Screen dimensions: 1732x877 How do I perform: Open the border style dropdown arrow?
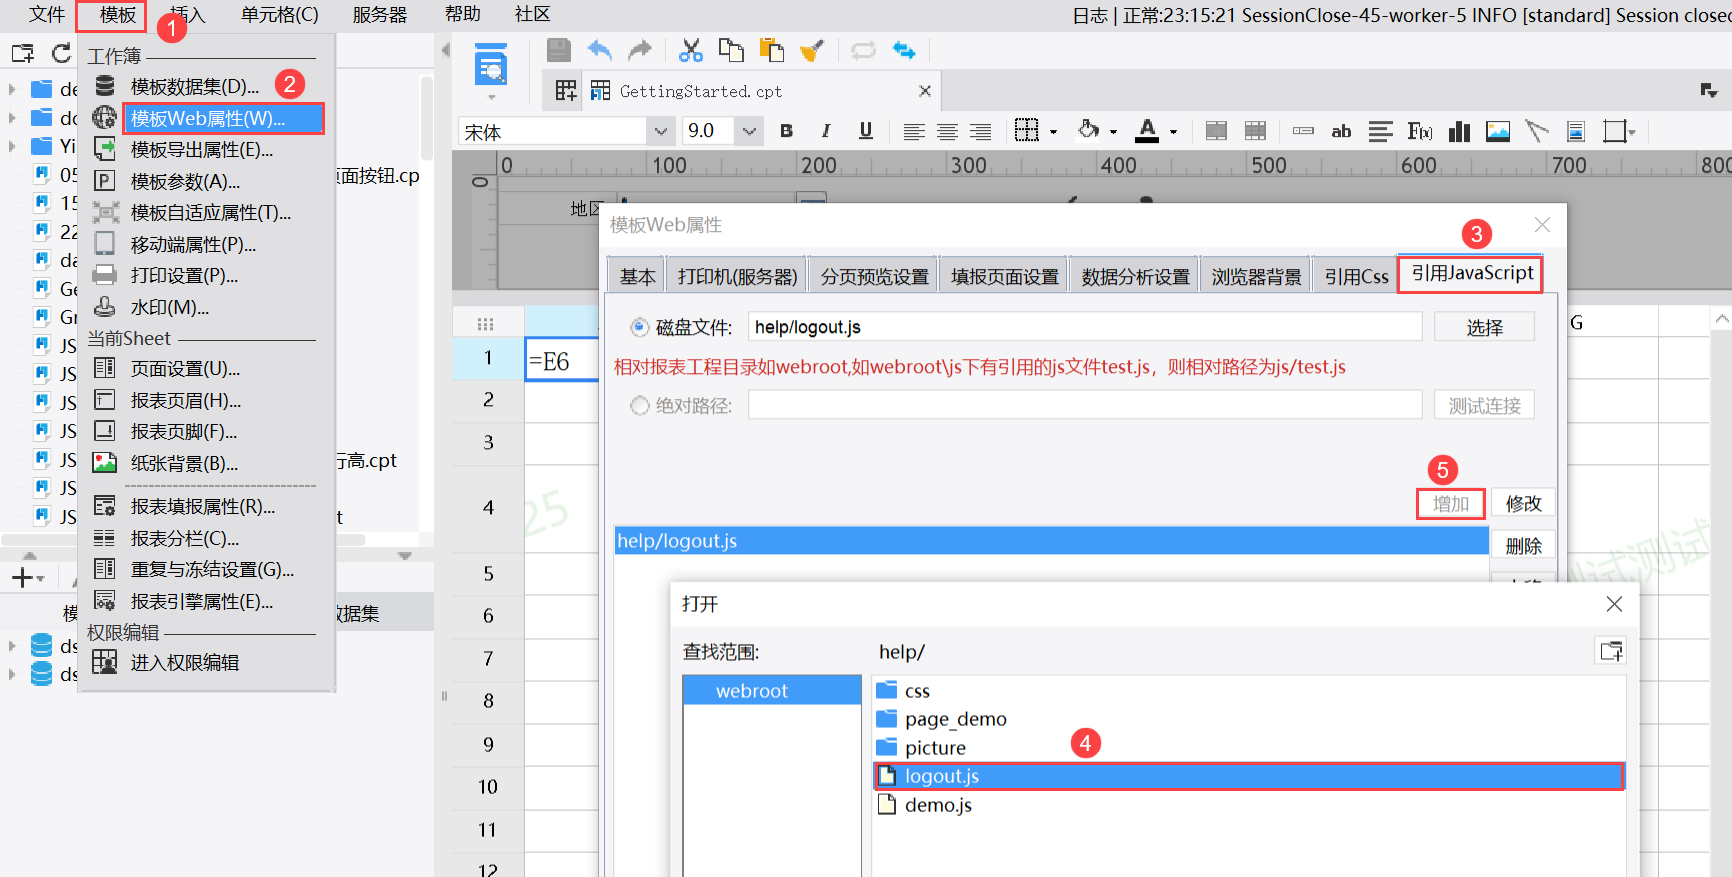[x=1053, y=132]
